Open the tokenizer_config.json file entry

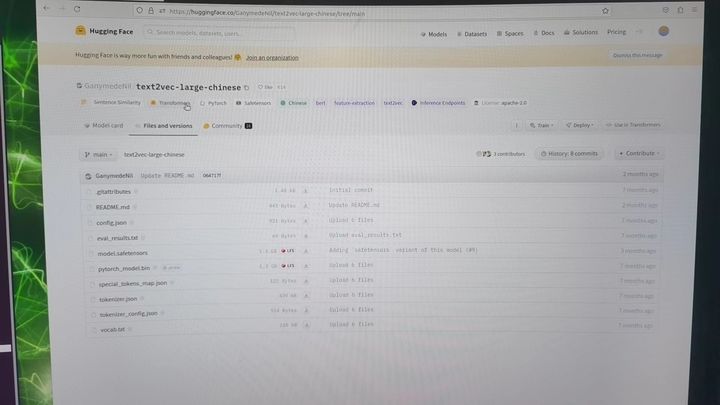(129, 314)
